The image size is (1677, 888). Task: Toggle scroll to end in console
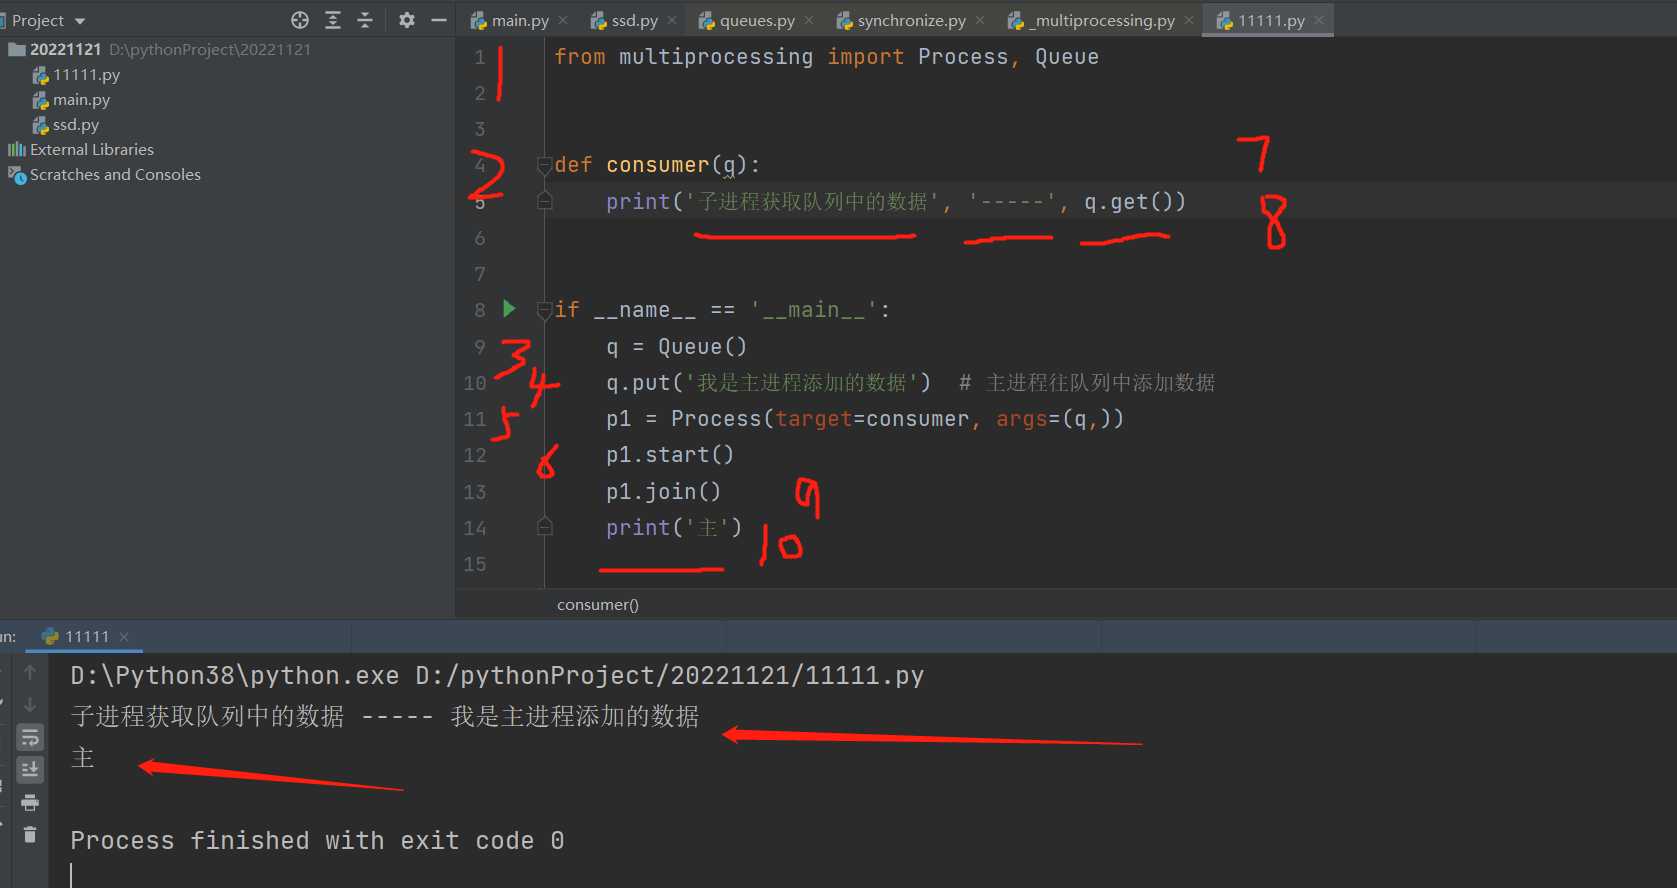(30, 769)
